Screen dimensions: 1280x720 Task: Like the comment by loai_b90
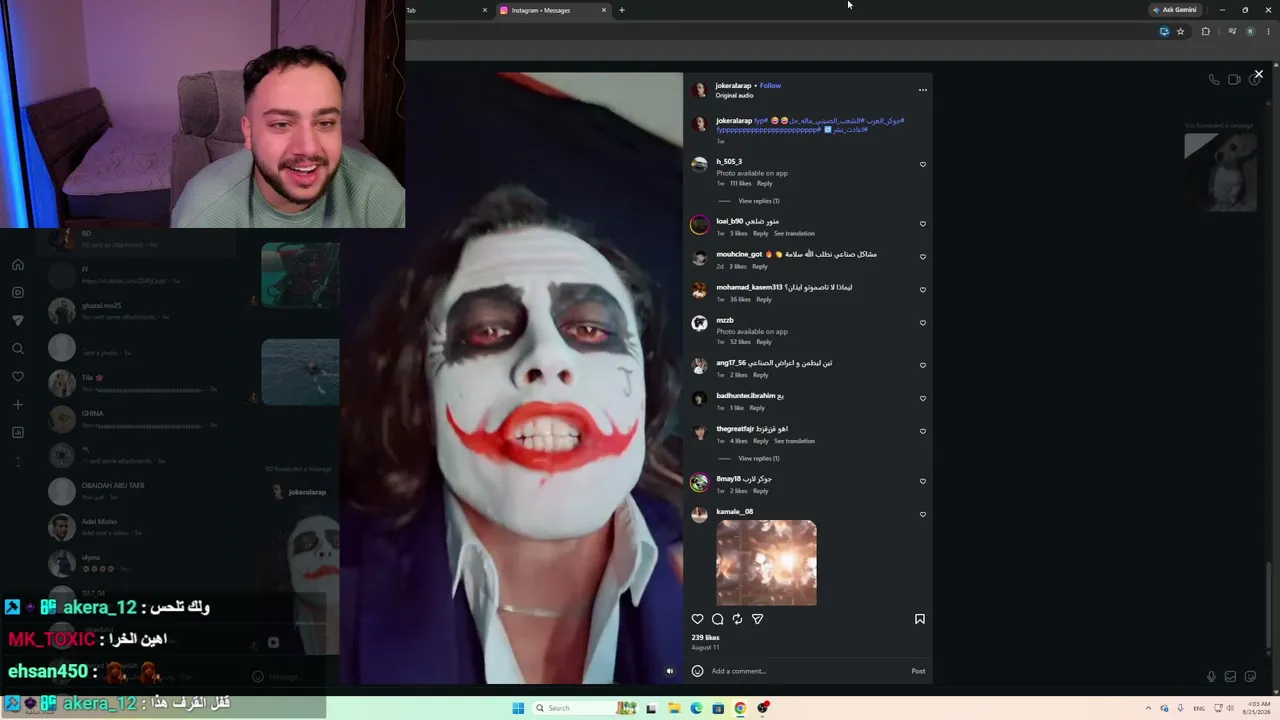pos(923,224)
